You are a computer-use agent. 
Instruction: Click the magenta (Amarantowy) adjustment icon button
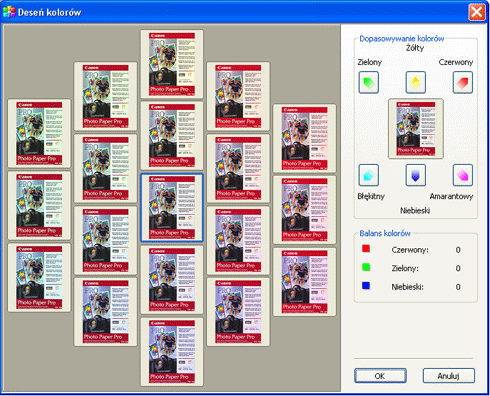463,175
